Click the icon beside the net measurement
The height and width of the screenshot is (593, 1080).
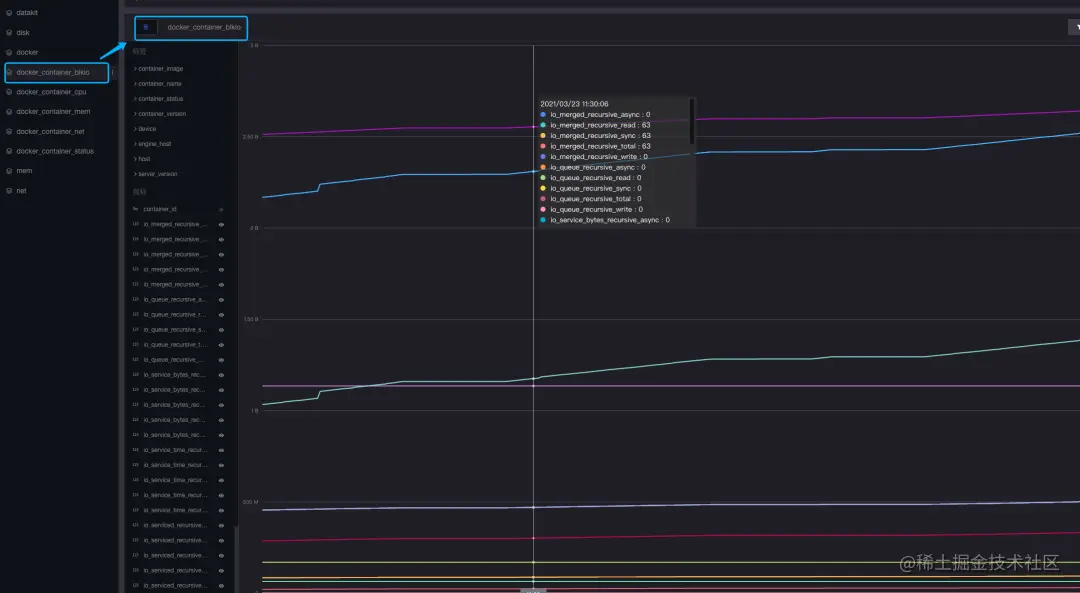9,191
